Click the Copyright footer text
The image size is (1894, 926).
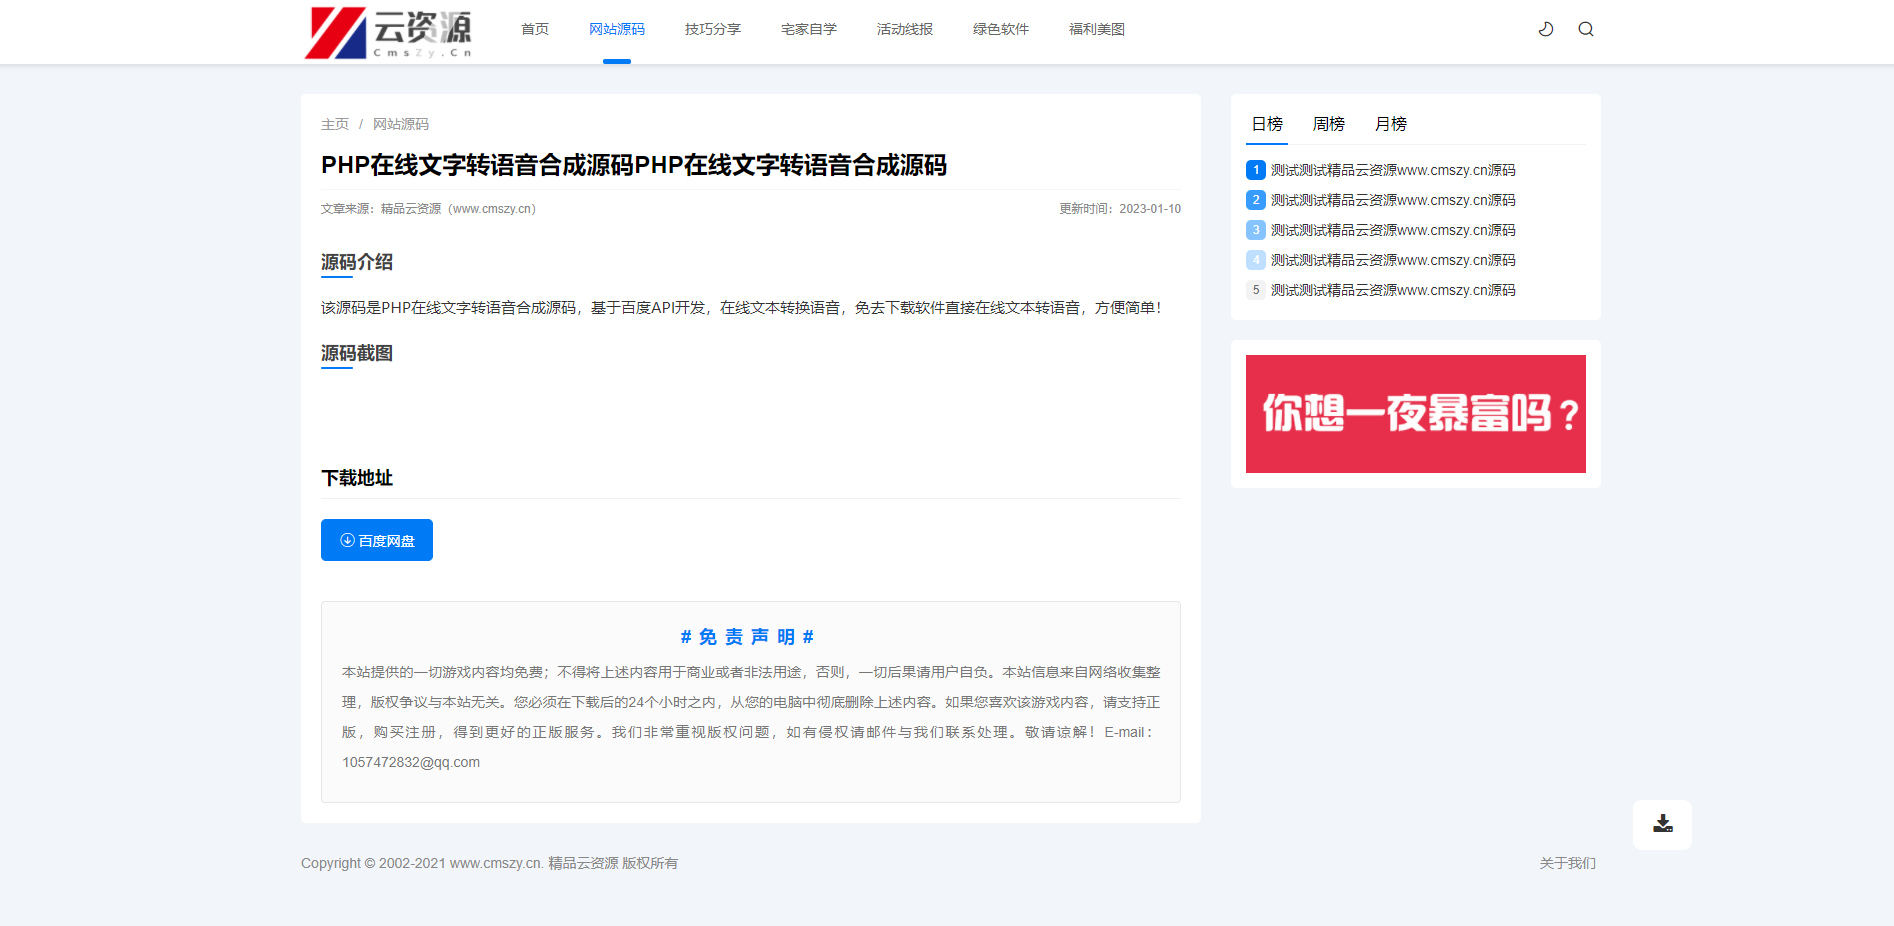pos(489,863)
